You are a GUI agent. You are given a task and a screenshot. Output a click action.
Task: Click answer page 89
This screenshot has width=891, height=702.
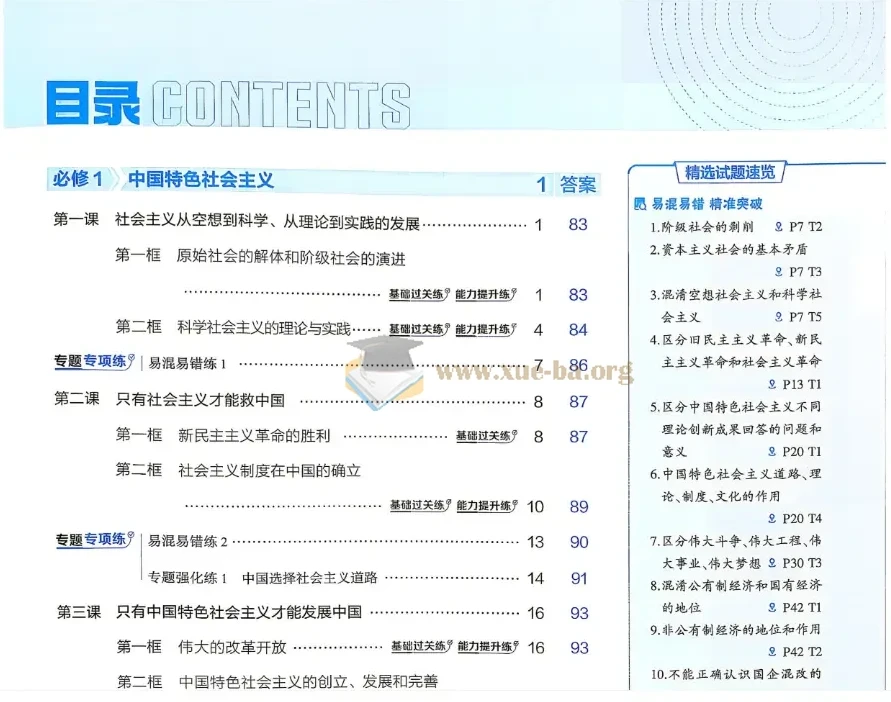pos(579,506)
